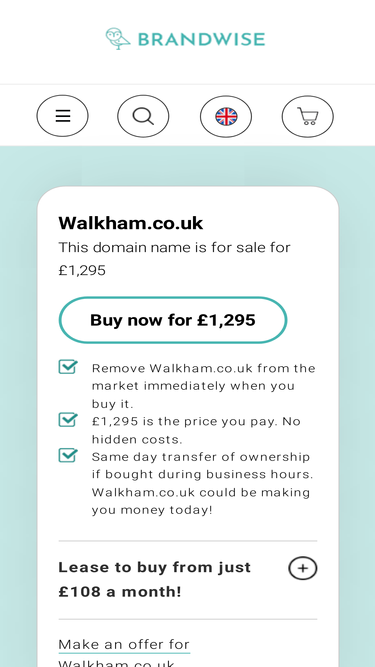Open the hamburger navigation menu
The height and width of the screenshot is (667, 375).
point(62,116)
